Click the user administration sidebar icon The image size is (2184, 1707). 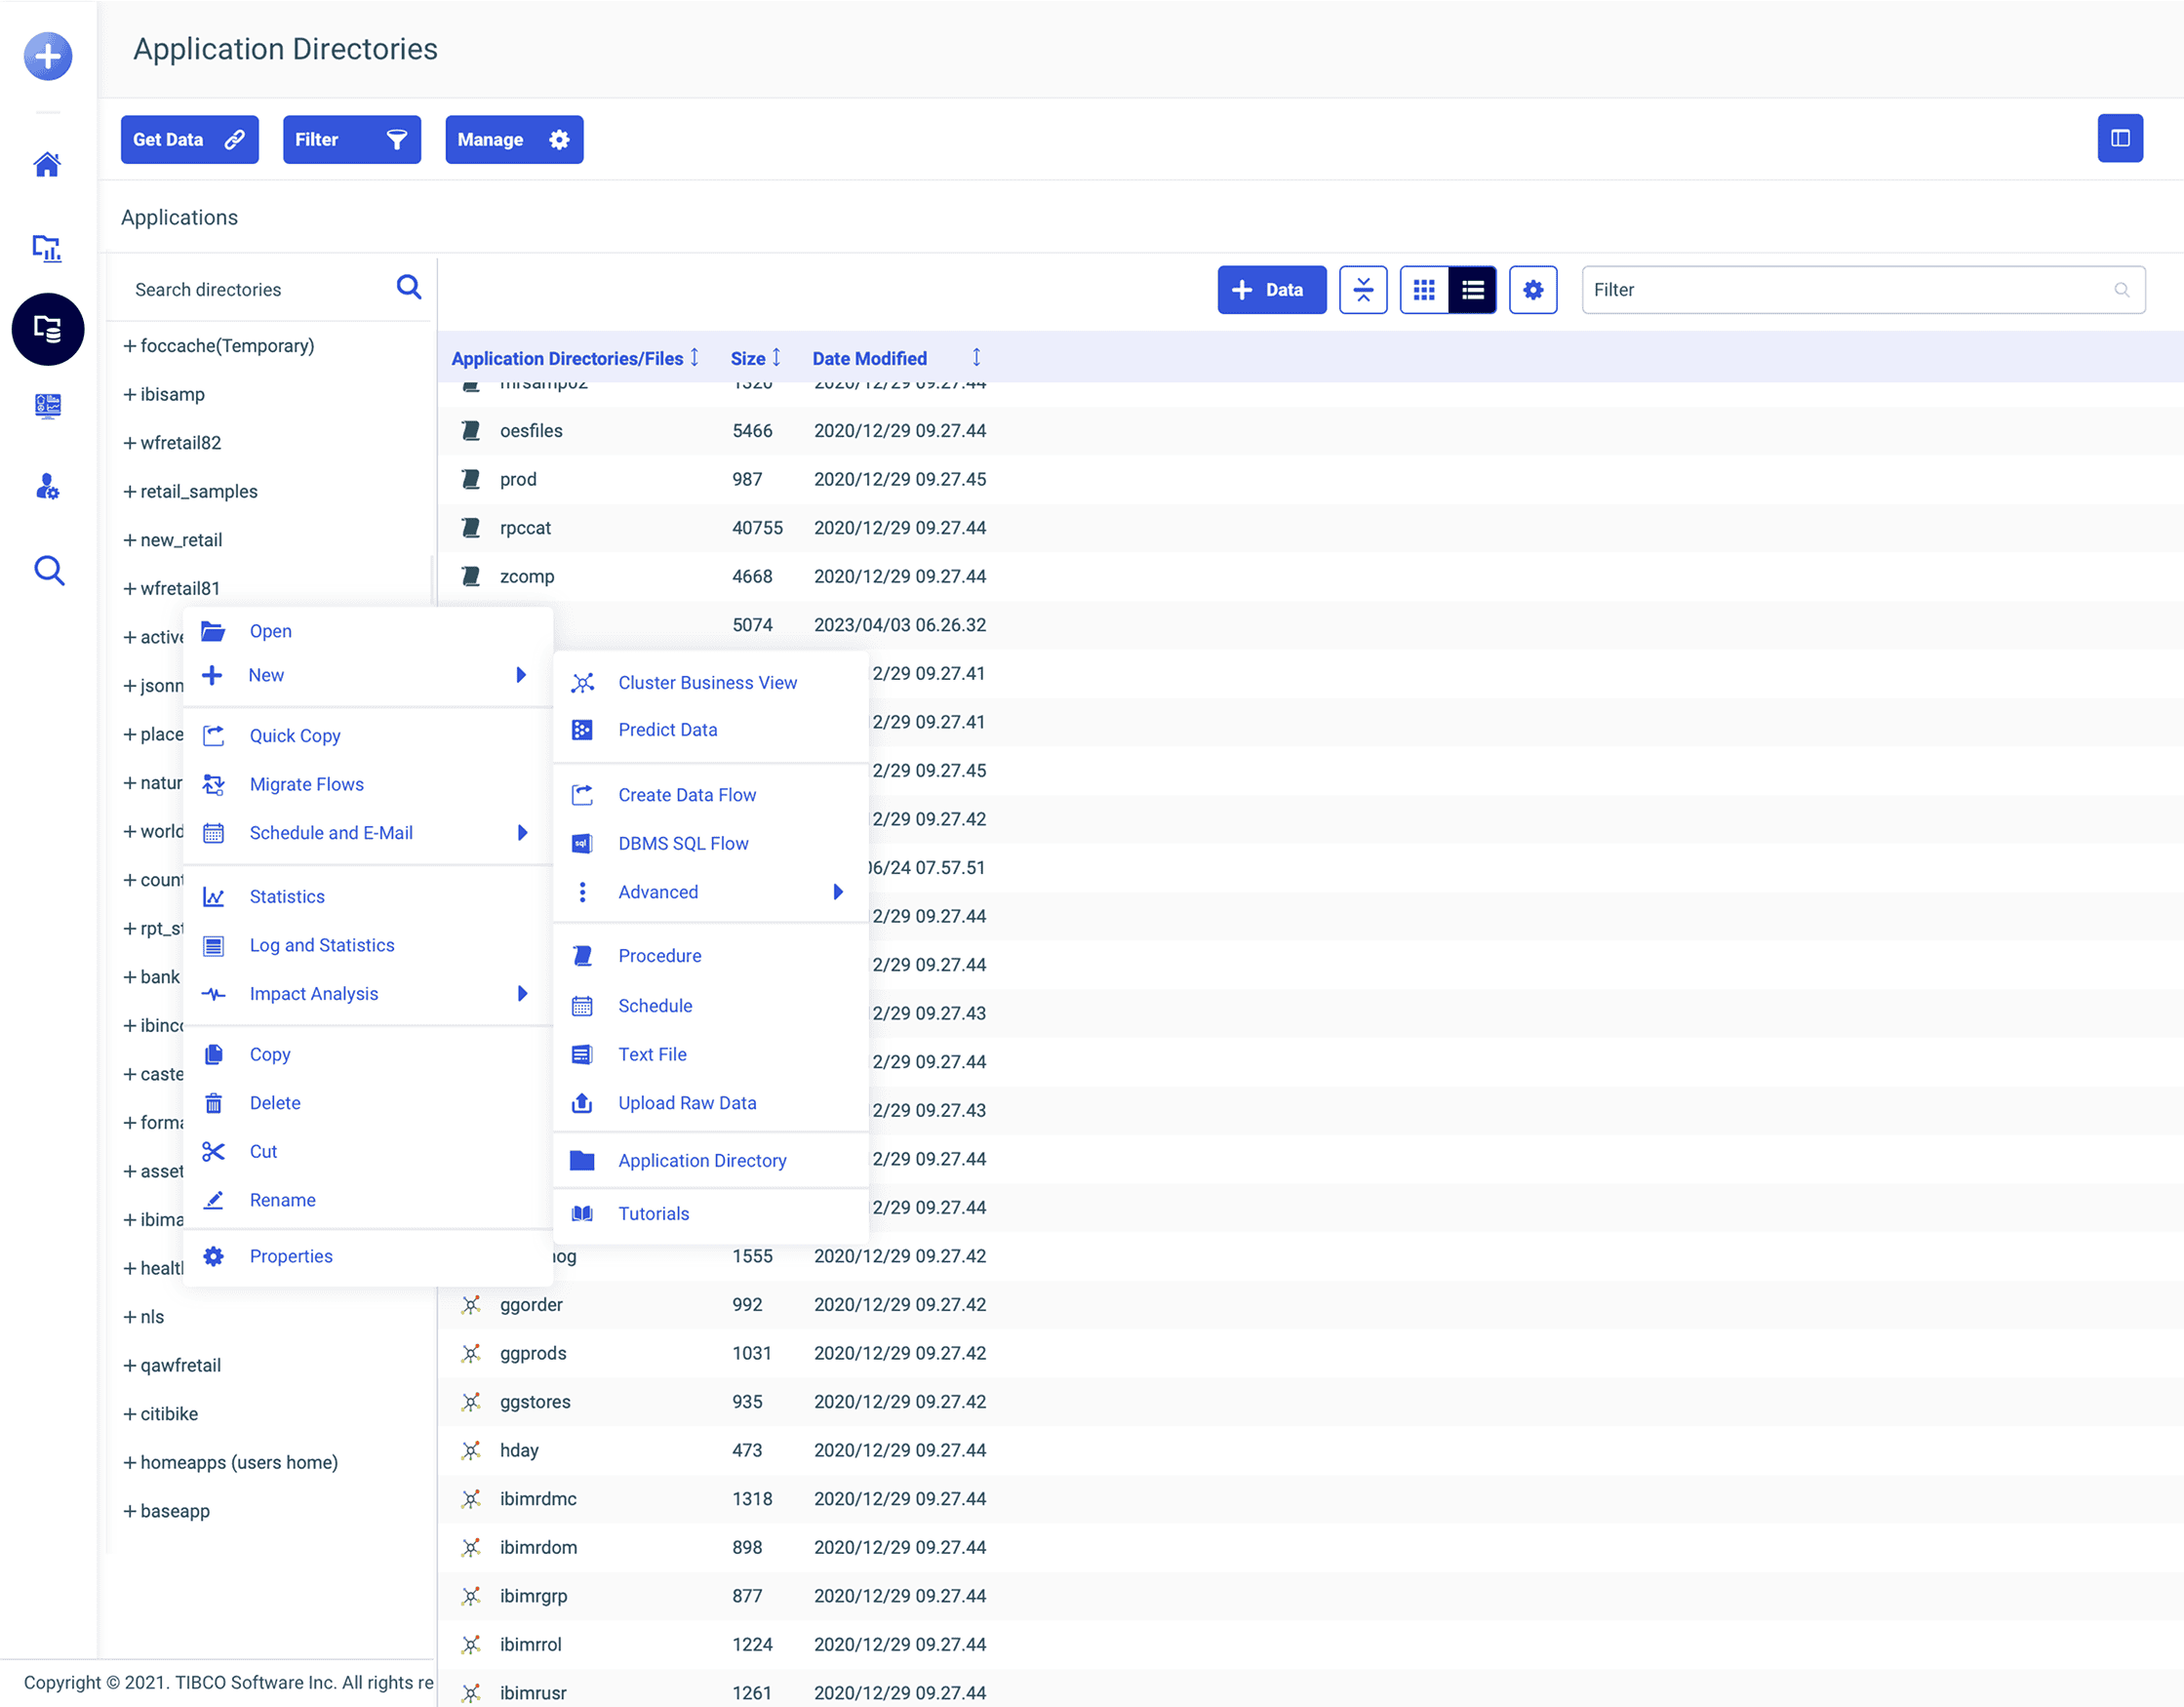[x=47, y=487]
